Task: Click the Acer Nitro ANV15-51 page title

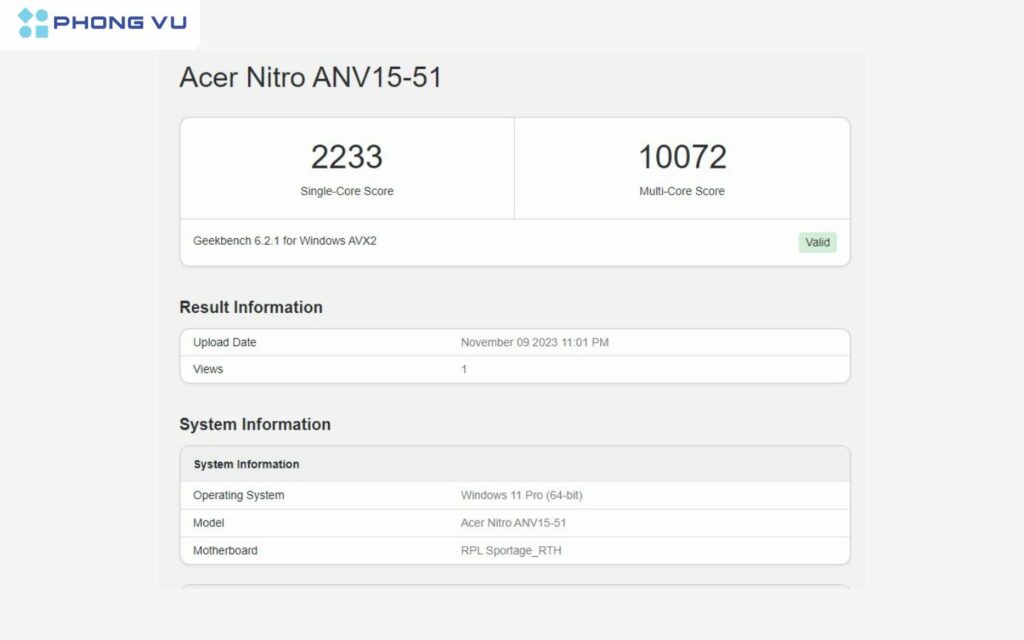Action: pos(311,77)
